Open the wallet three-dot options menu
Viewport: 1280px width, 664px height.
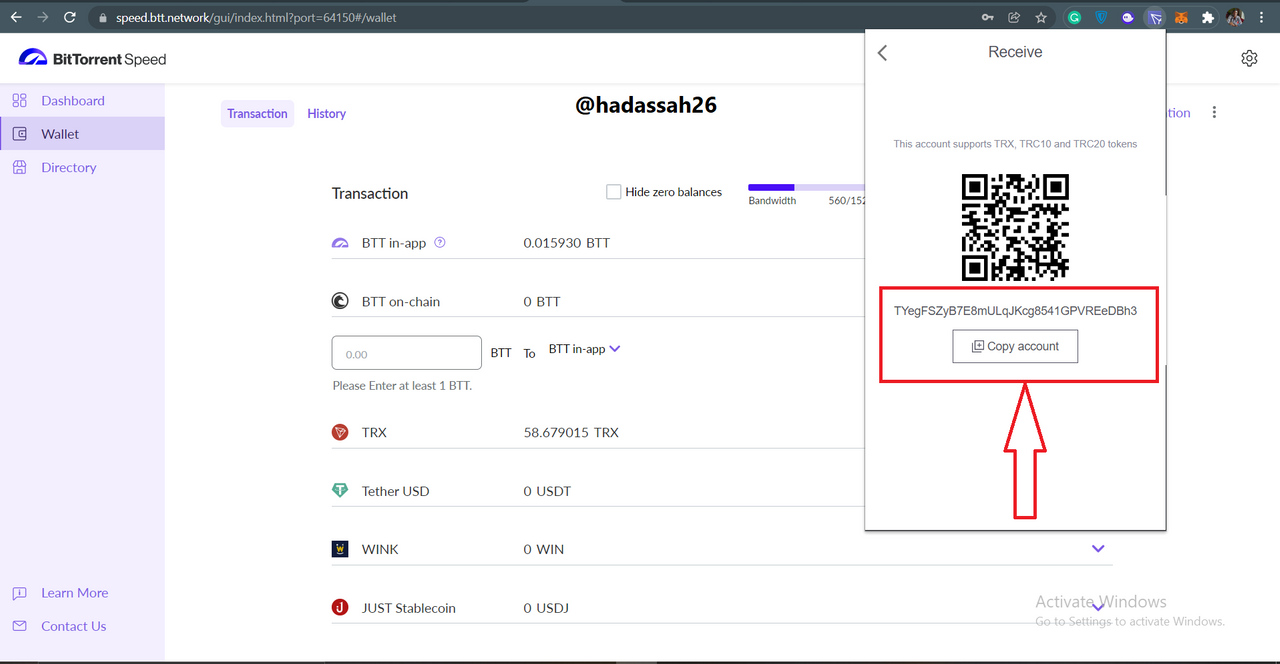1214,113
